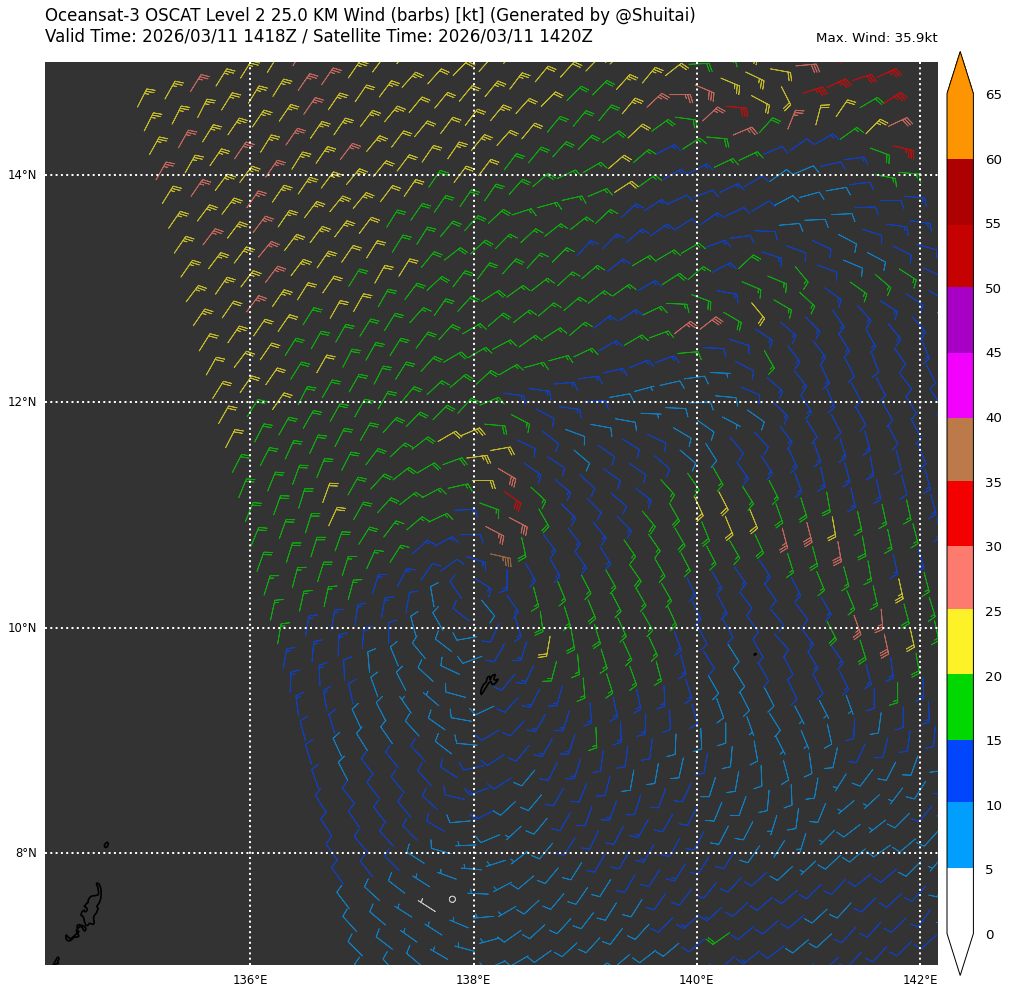Select the magenta 40-45 kt color band
The width and height of the screenshot is (1009, 994).
tap(960, 385)
